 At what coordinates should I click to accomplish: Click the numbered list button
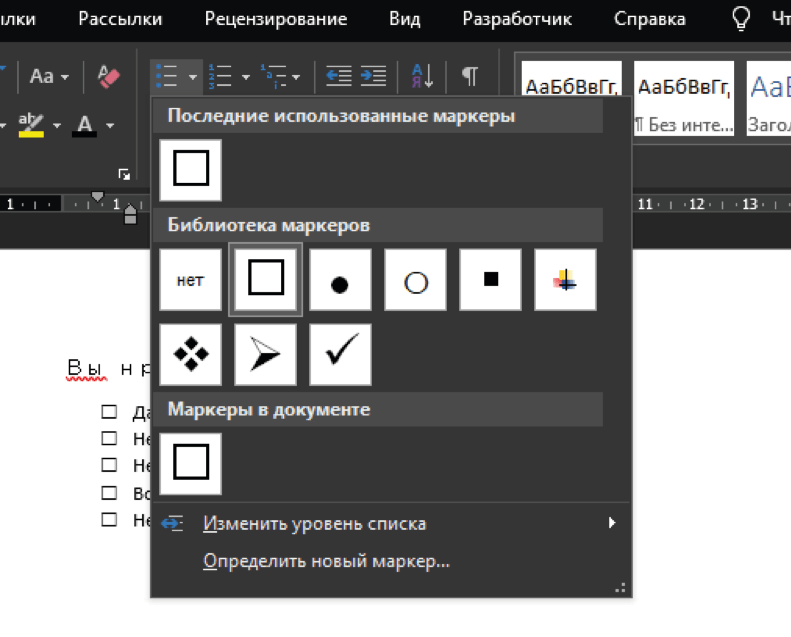[220, 77]
